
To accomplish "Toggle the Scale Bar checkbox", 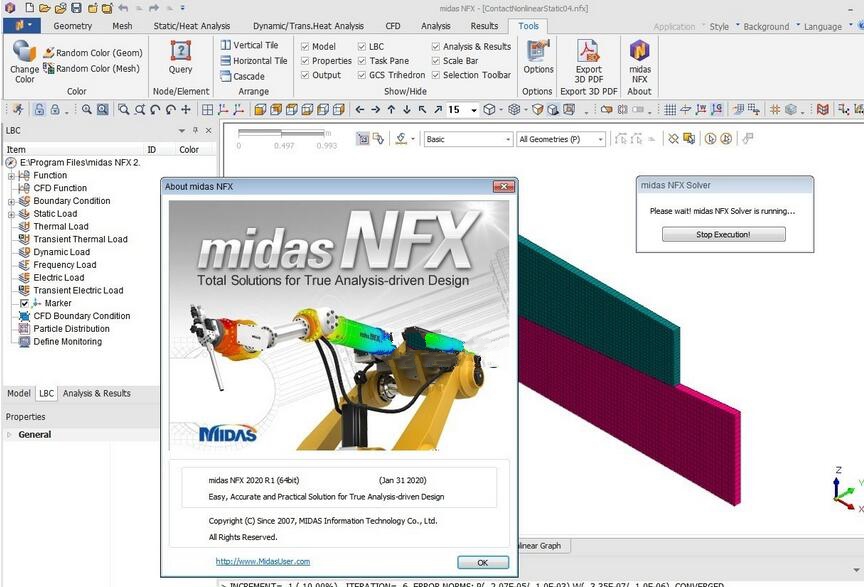I will pos(436,61).
